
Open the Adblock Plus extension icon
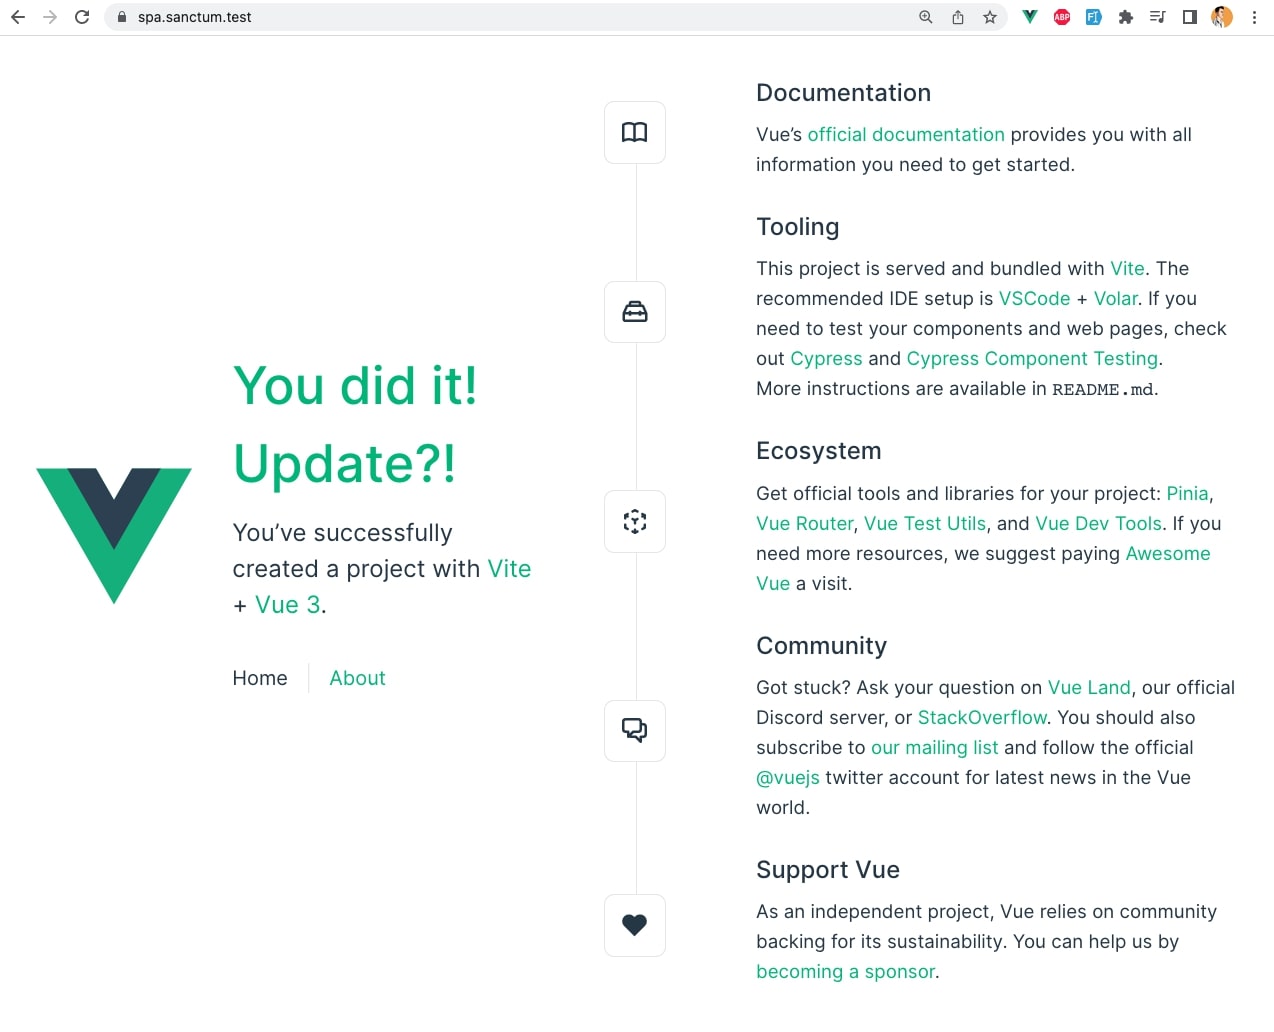tap(1062, 17)
